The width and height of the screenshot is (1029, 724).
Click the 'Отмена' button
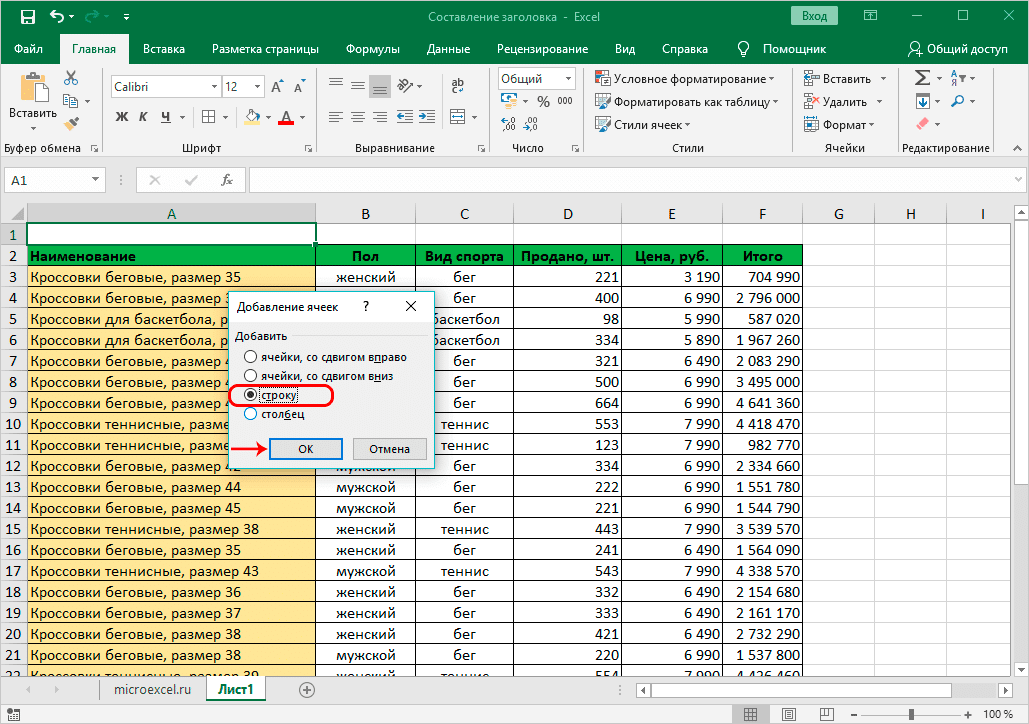point(389,449)
